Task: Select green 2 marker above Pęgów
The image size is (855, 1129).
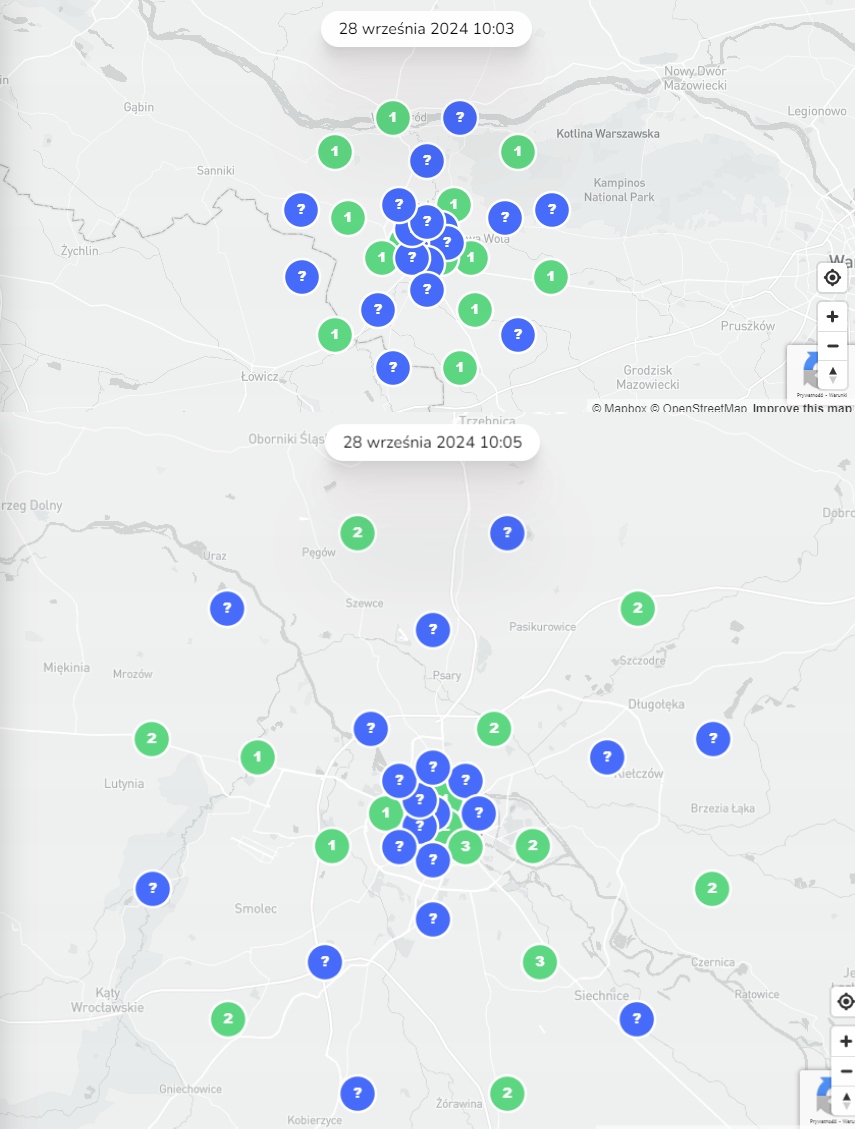Action: 357,533
